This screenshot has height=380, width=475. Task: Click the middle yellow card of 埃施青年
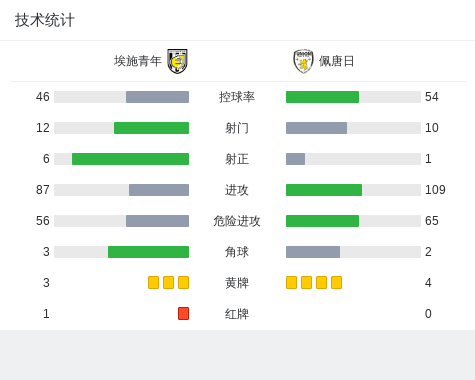coord(168,282)
